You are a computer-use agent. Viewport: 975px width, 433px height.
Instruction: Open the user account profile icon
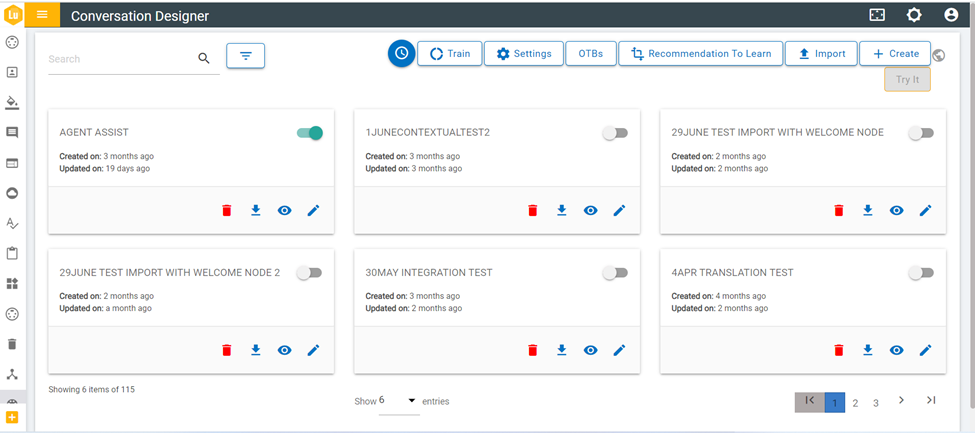tap(951, 16)
